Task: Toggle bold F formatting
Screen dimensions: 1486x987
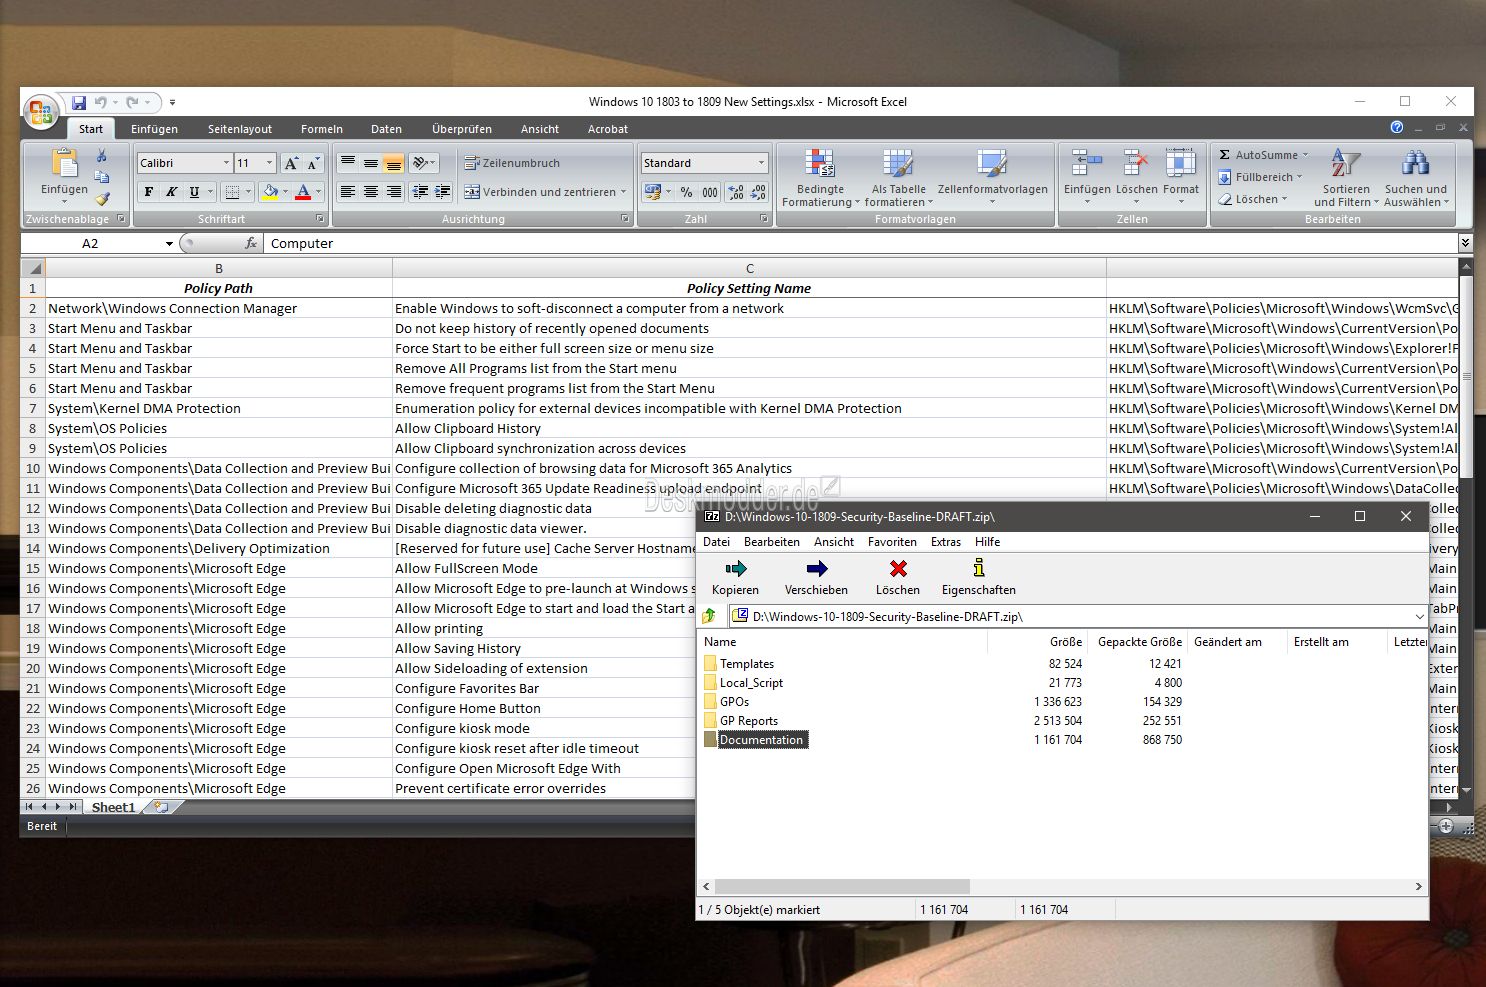Action: 149,192
